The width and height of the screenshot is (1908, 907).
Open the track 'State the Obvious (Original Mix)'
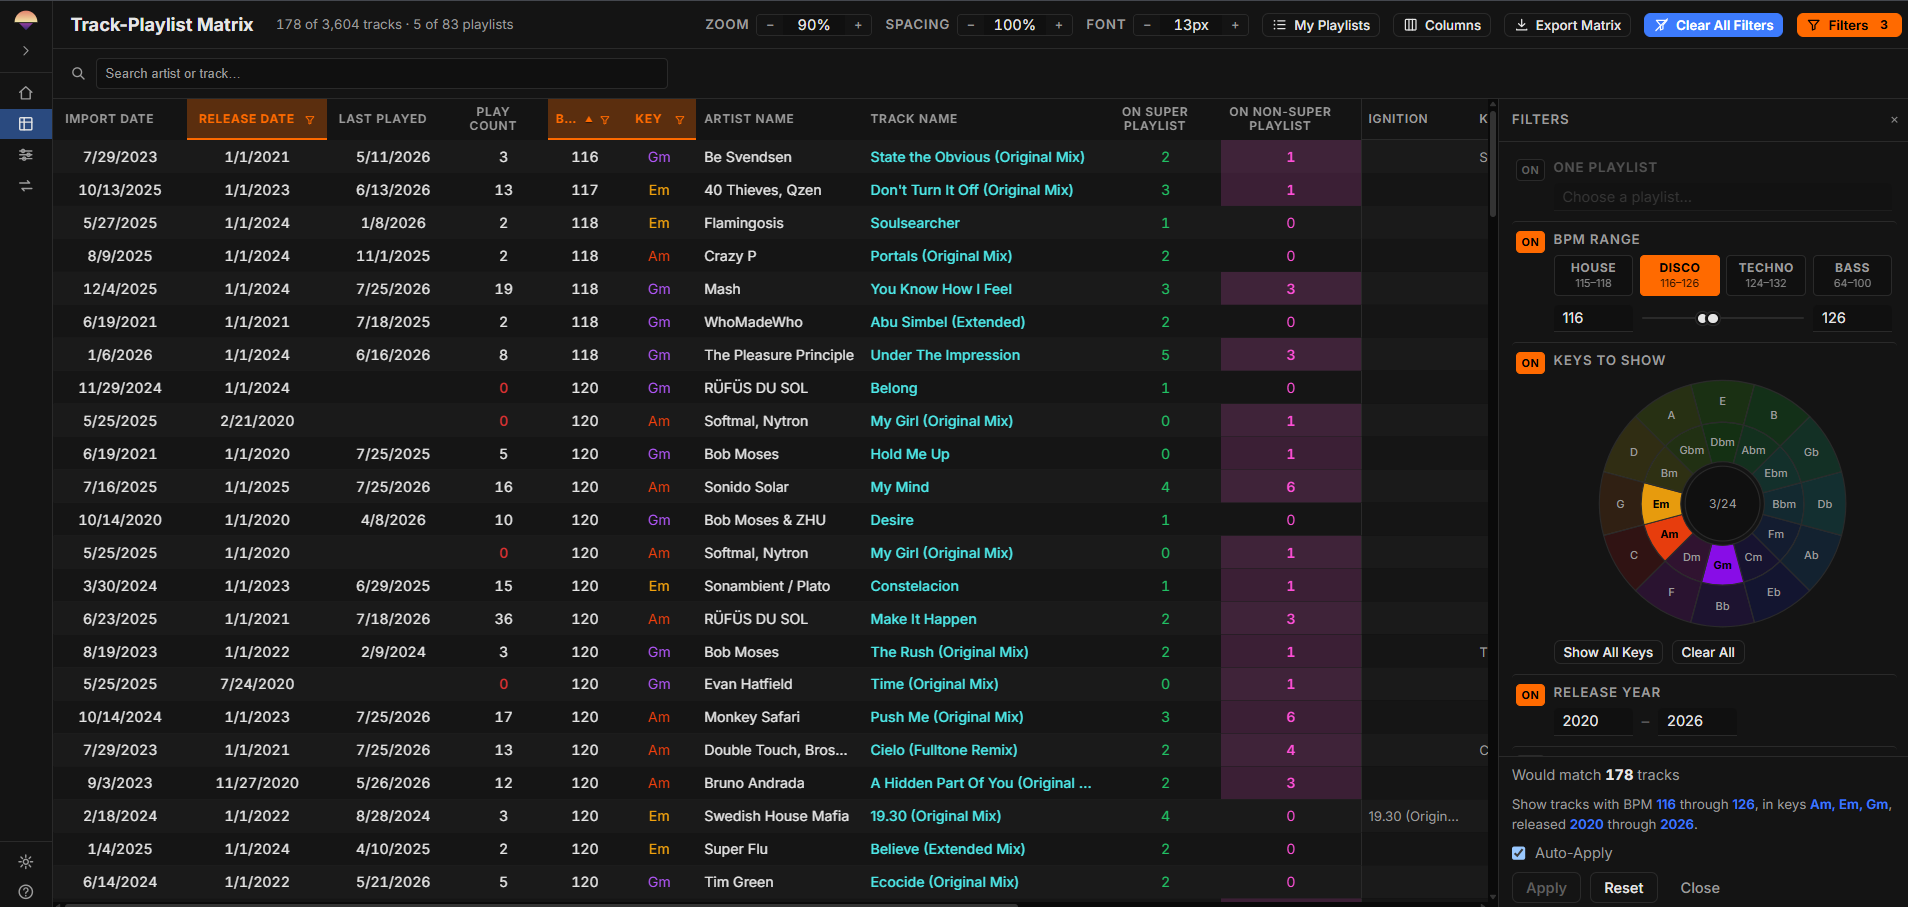point(977,157)
